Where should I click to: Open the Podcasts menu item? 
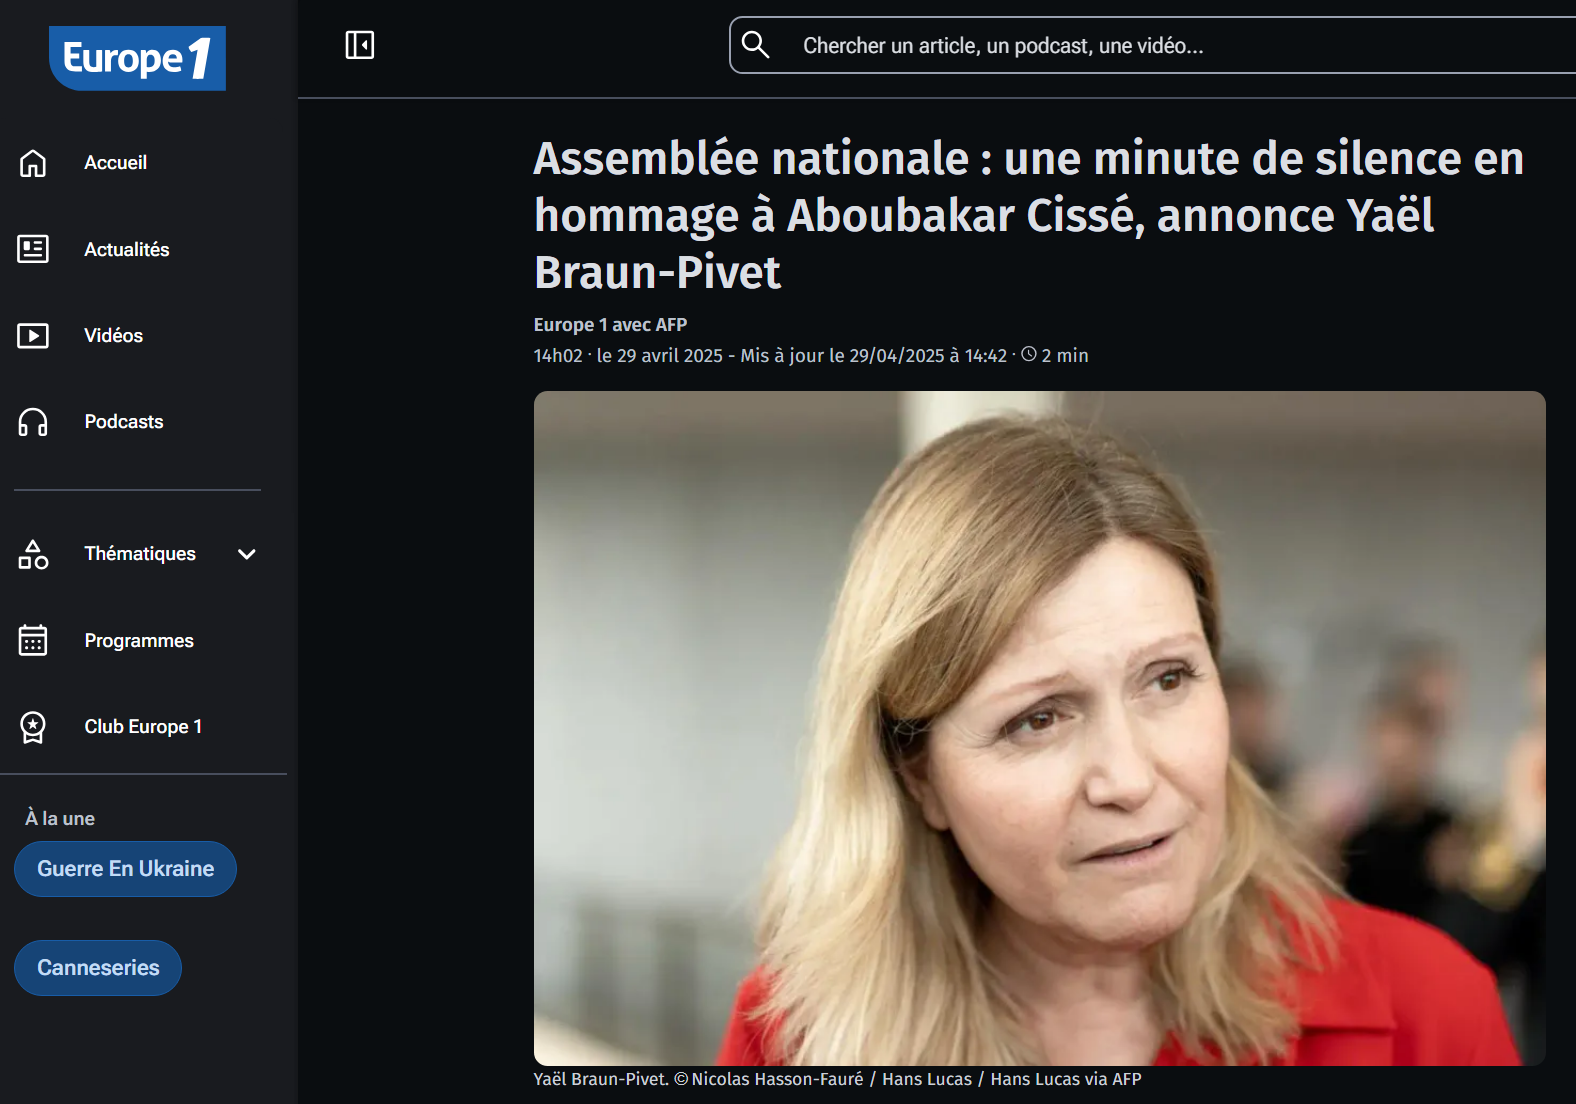pos(124,422)
